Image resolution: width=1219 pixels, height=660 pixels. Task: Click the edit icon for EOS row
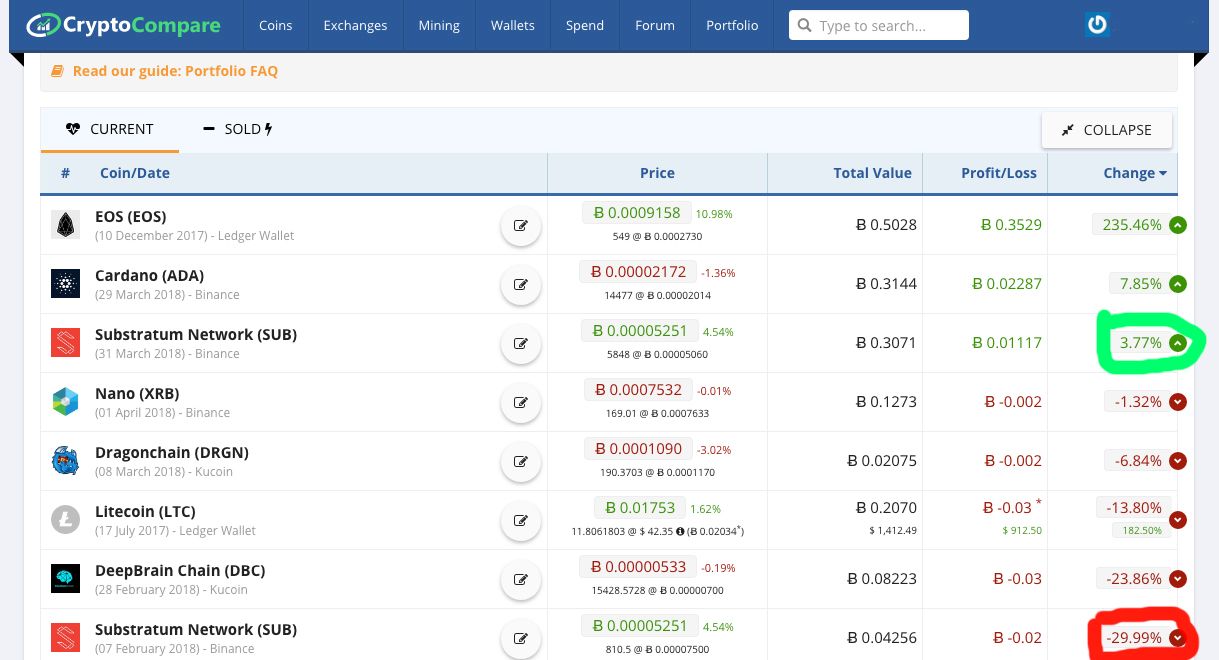[521, 226]
